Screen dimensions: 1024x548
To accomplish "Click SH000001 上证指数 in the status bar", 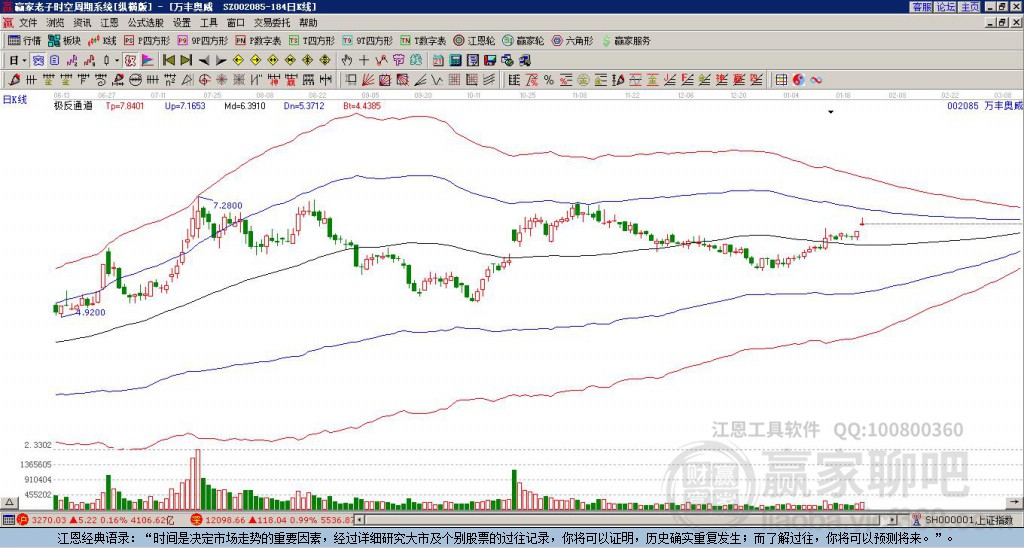I will (x=968, y=520).
